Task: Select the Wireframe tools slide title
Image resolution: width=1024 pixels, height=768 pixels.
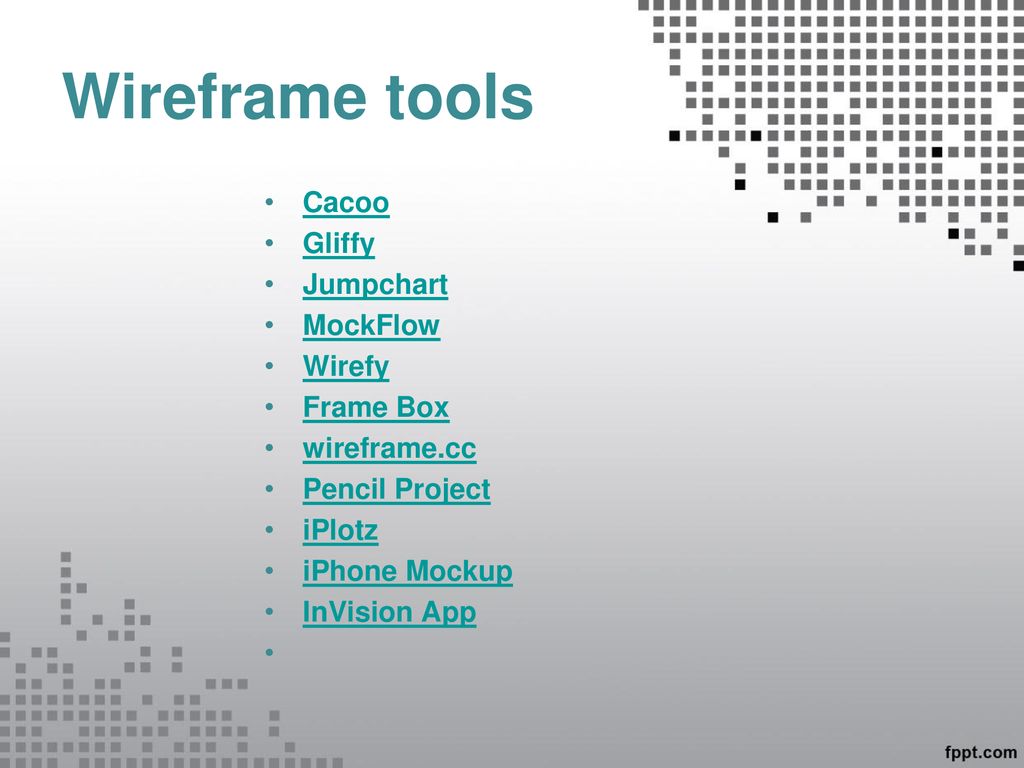Action: click(x=298, y=96)
